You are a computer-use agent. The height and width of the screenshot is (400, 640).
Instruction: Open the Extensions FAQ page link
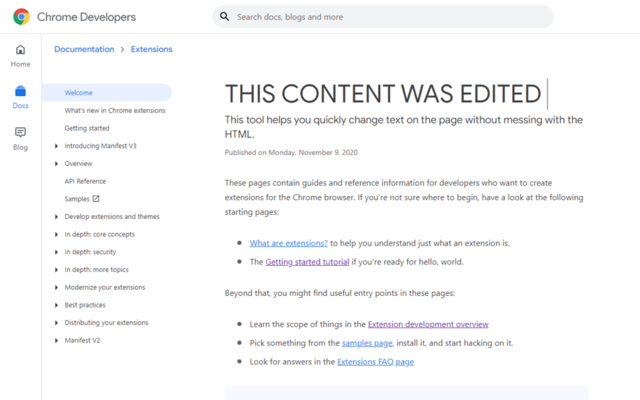point(376,362)
